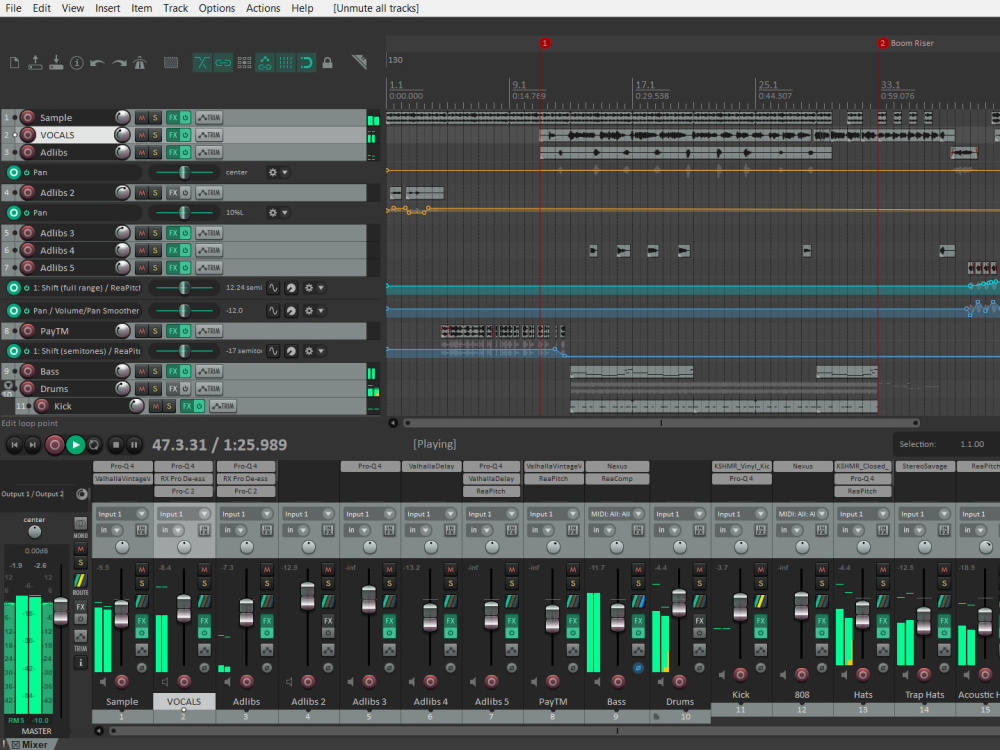Toggle the Repeat loop button
This screenshot has height=750, width=1000.
94,445
